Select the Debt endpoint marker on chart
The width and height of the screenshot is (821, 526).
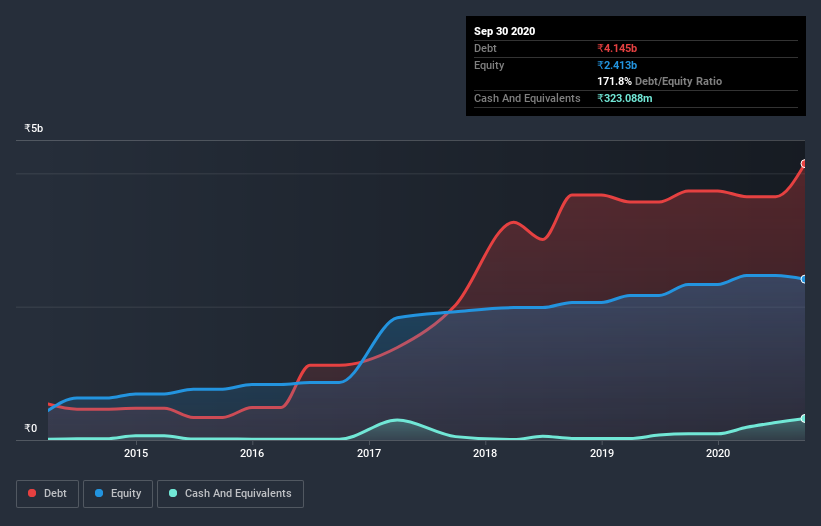pos(804,164)
